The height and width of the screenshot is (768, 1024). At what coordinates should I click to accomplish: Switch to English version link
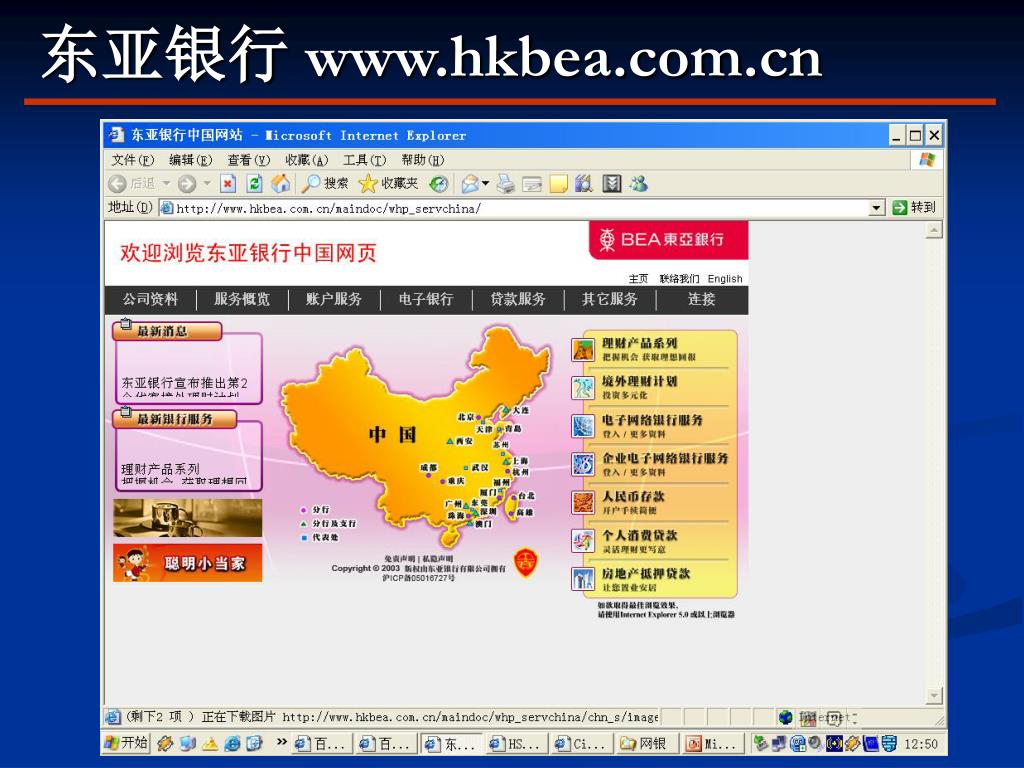(725, 279)
